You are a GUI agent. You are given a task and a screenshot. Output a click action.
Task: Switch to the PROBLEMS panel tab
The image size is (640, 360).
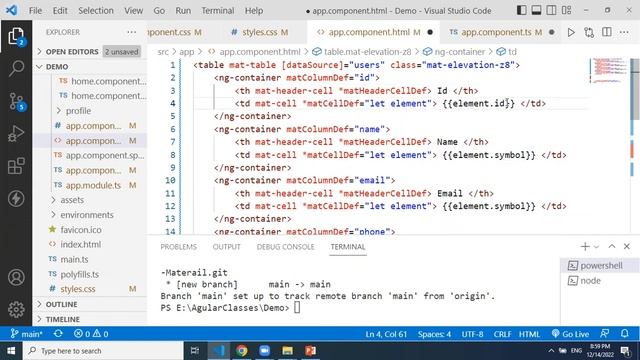pyautogui.click(x=178, y=247)
